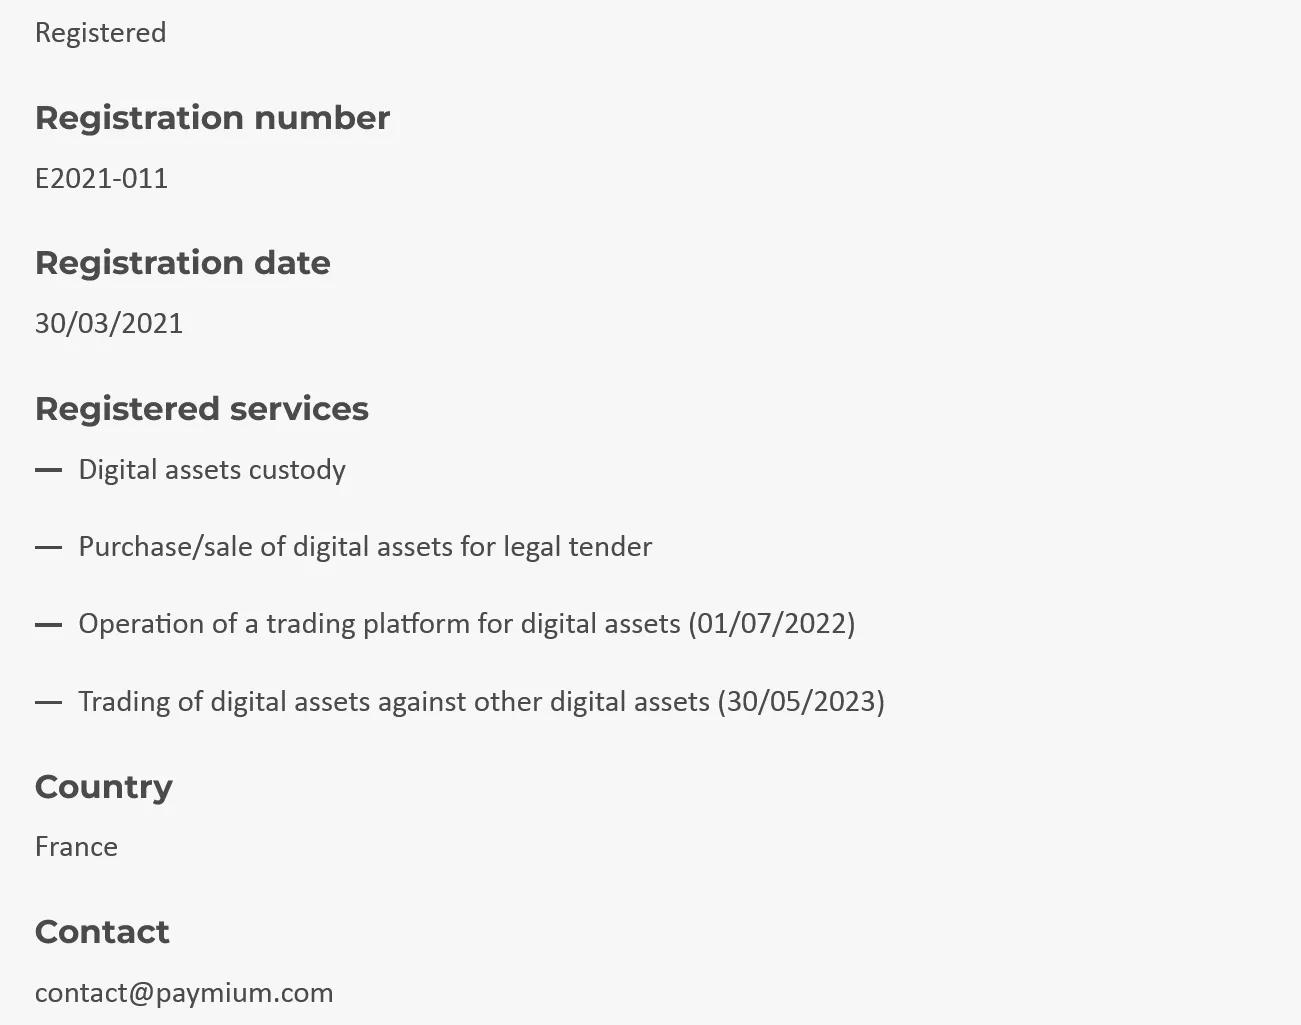Click the date (01/07/2022) in services list
This screenshot has width=1301, height=1025.
point(772,624)
